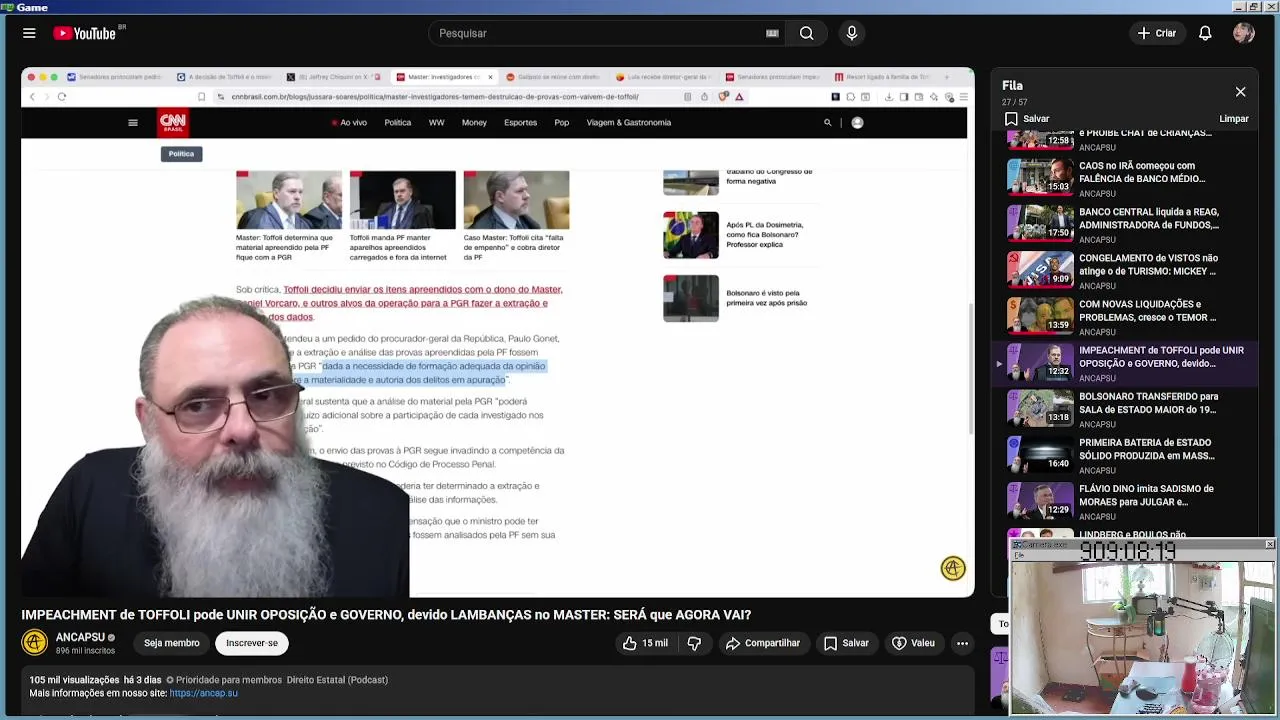Click the Inscrever-se subscribe button

pyautogui.click(x=252, y=643)
